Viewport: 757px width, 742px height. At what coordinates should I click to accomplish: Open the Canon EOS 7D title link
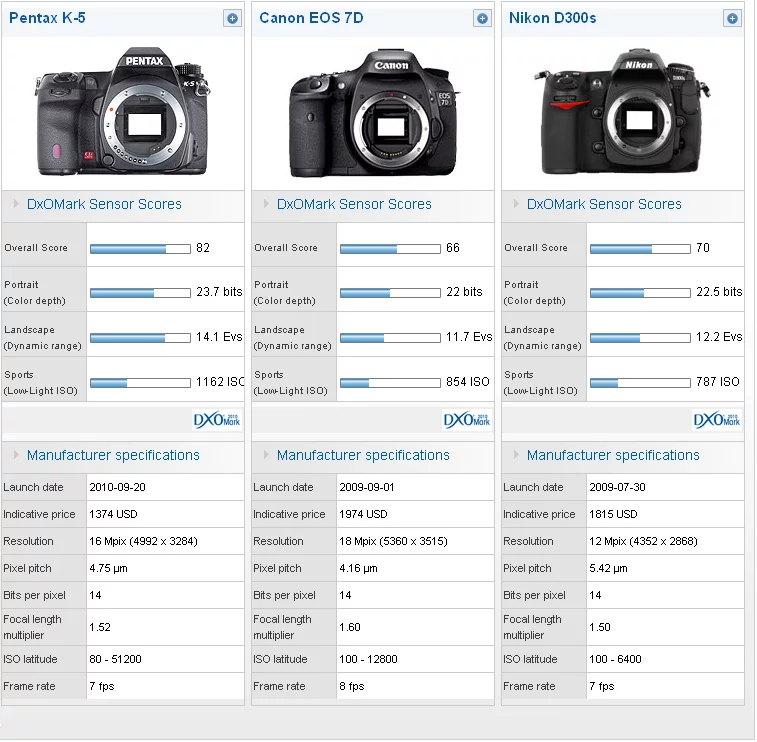(311, 18)
